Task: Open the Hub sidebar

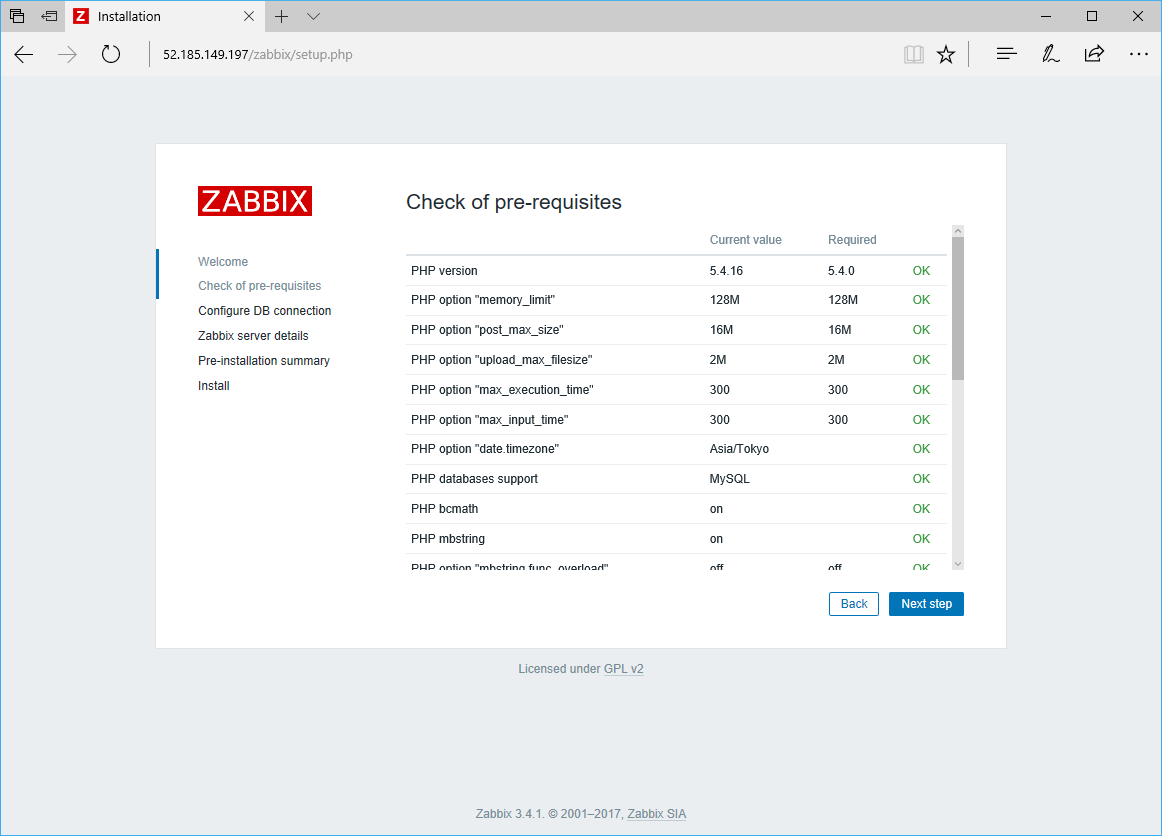Action: point(1006,54)
